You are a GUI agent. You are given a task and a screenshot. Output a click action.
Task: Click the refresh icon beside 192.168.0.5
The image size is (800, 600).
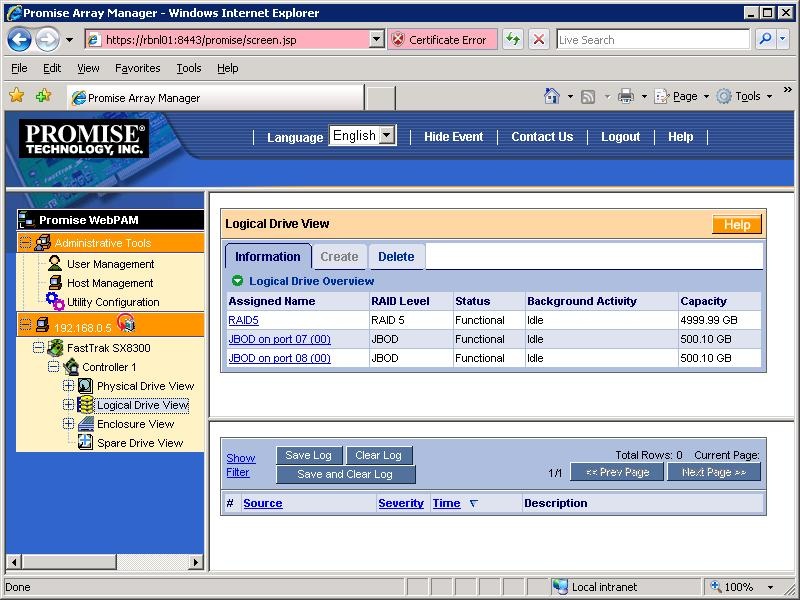[126, 322]
